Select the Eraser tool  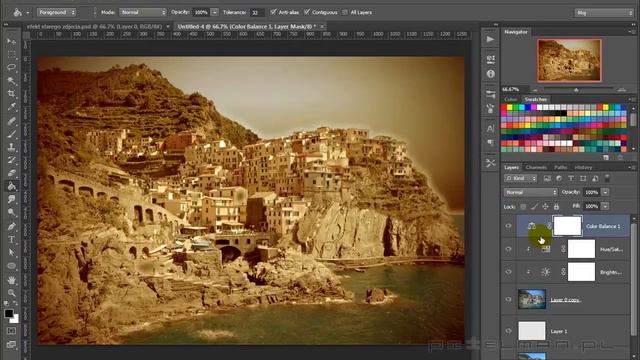coord(11,173)
